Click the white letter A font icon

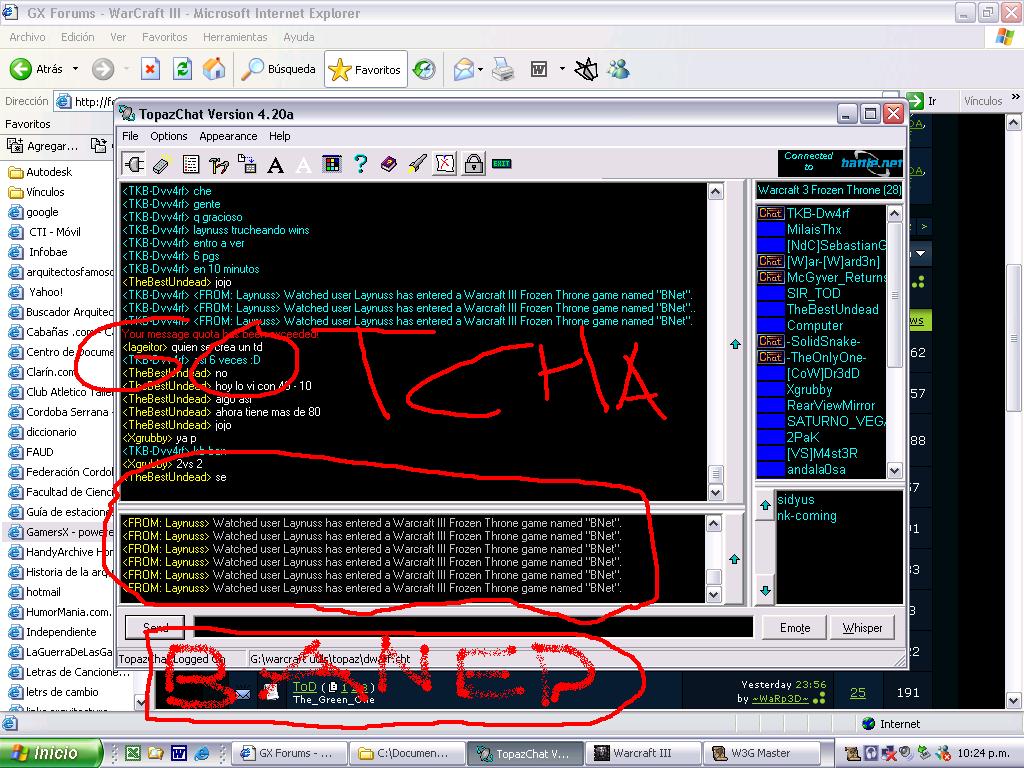tap(304, 165)
